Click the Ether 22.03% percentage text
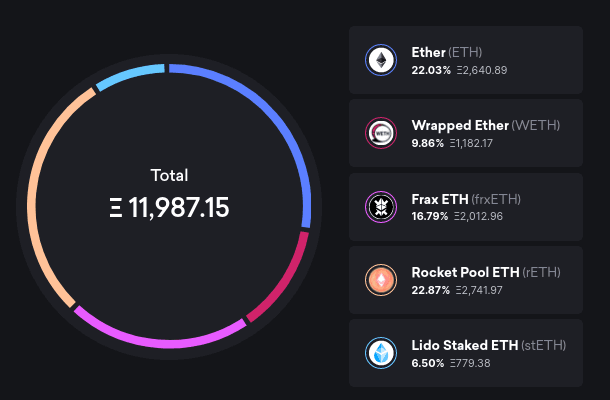Image resolution: width=610 pixels, height=400 pixels. click(430, 70)
